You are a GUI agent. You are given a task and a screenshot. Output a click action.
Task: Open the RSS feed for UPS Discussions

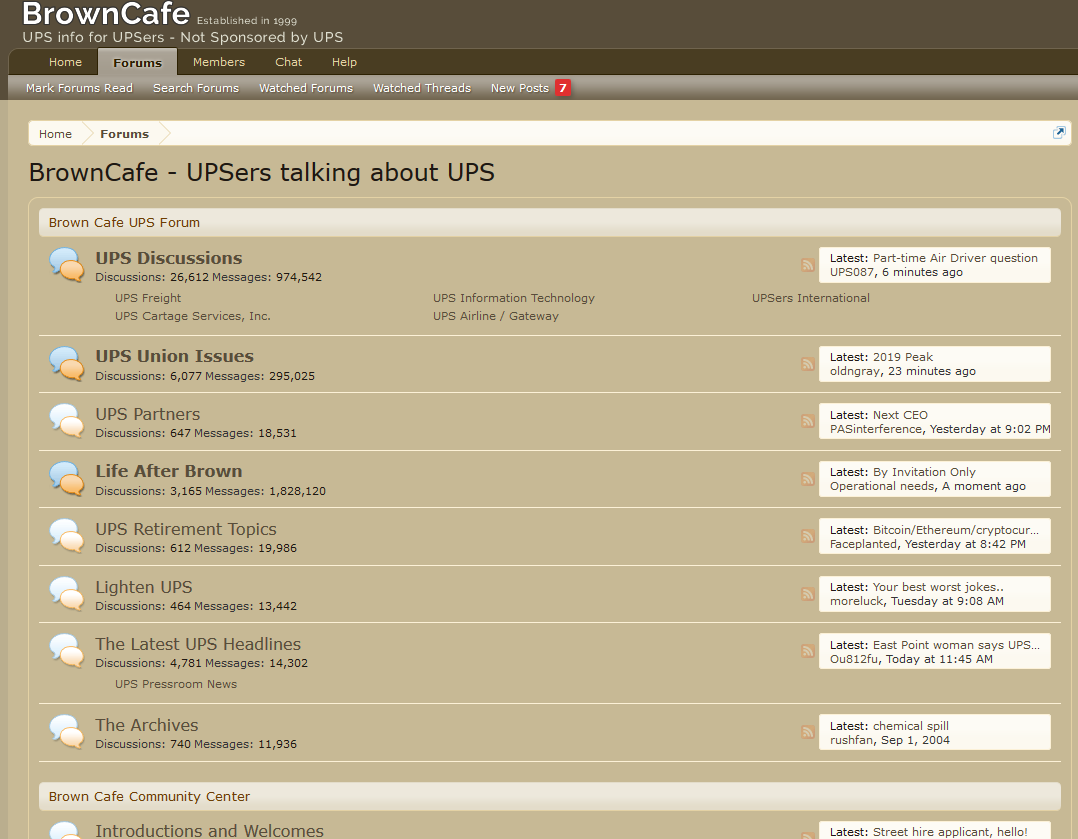(808, 265)
